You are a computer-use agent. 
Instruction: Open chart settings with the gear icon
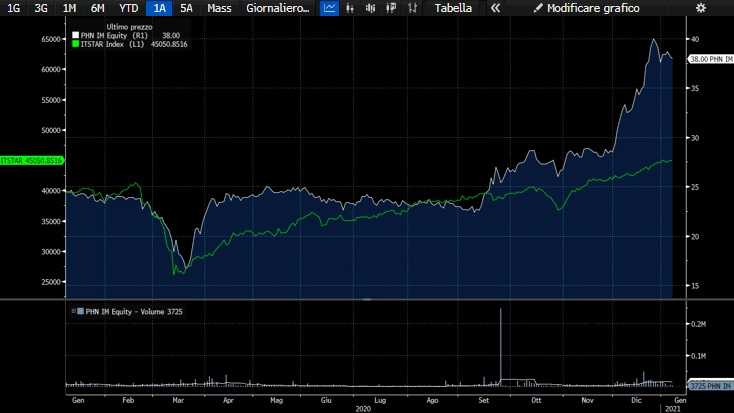(x=701, y=8)
